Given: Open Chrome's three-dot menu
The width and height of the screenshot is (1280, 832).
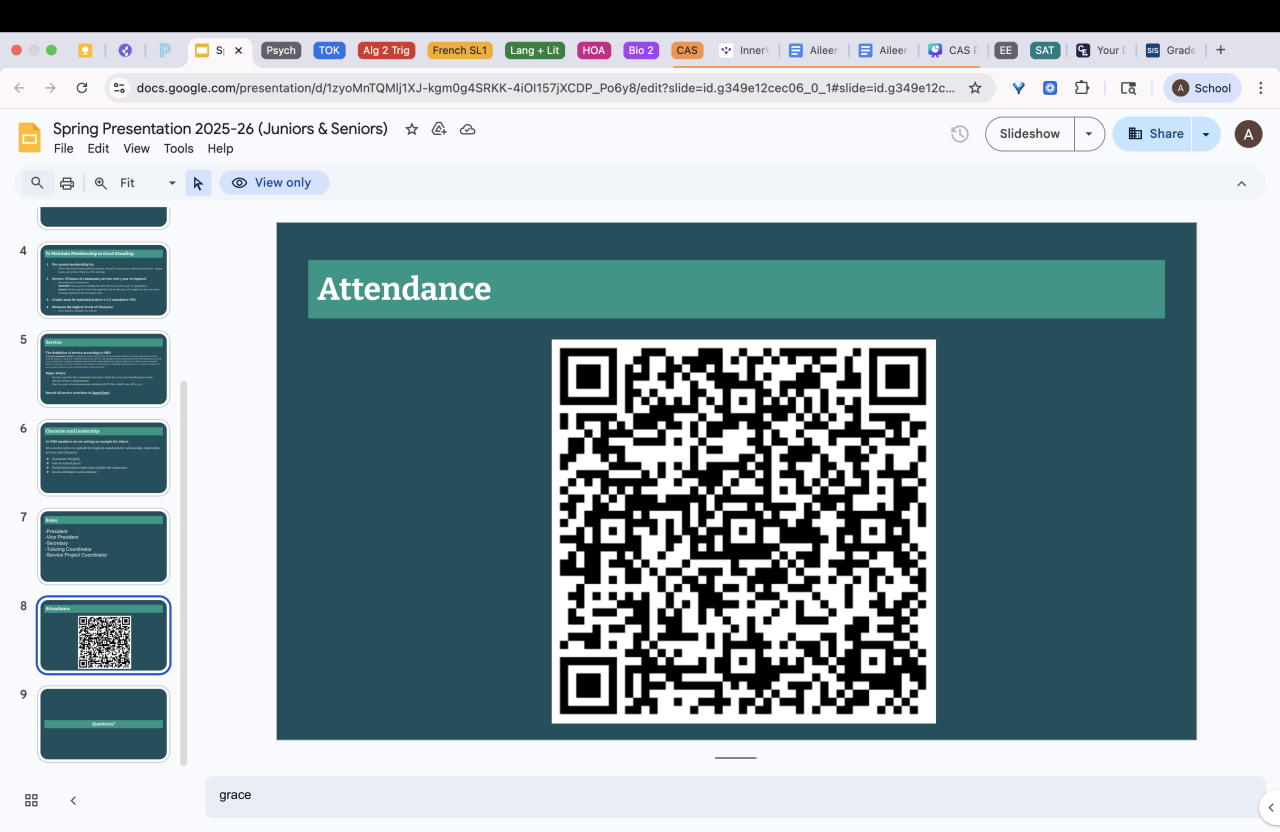Looking at the screenshot, I should pos(1261,88).
